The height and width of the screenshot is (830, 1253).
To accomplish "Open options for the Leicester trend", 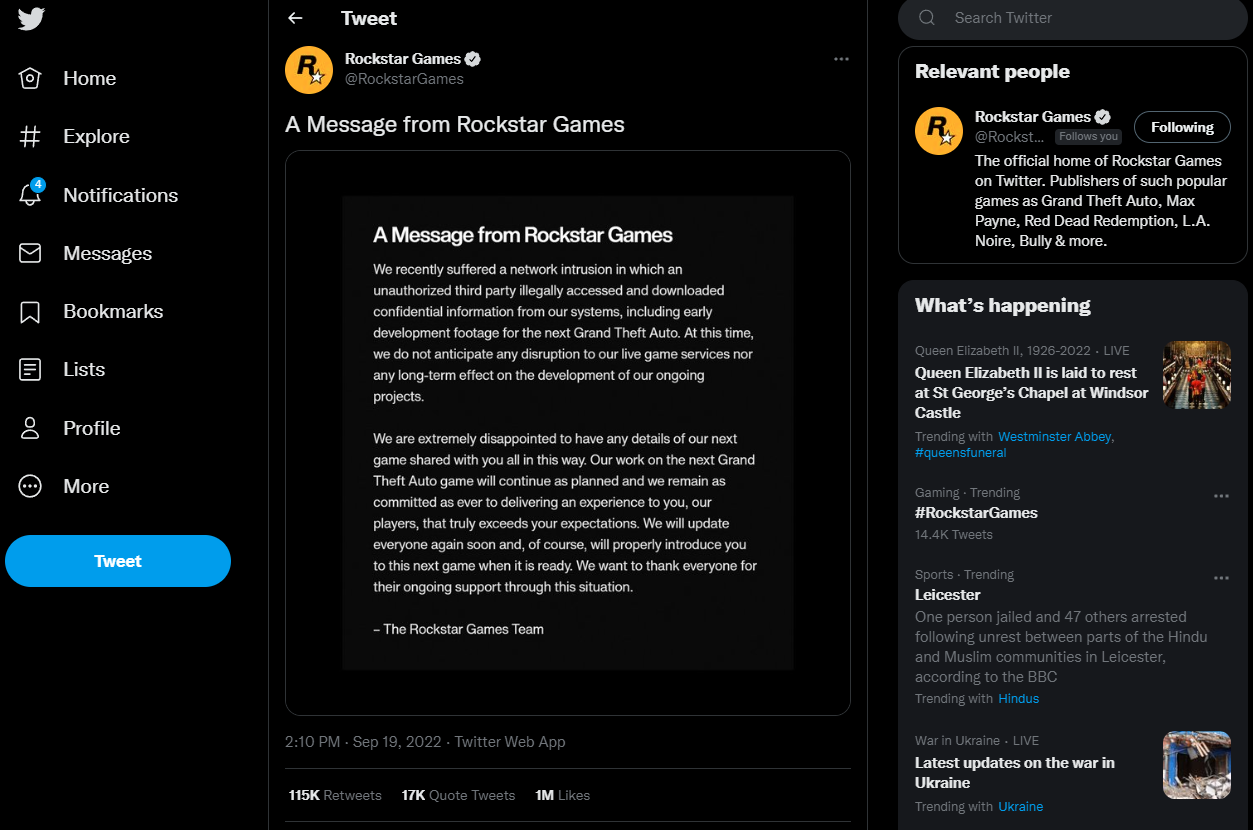I will (x=1221, y=577).
